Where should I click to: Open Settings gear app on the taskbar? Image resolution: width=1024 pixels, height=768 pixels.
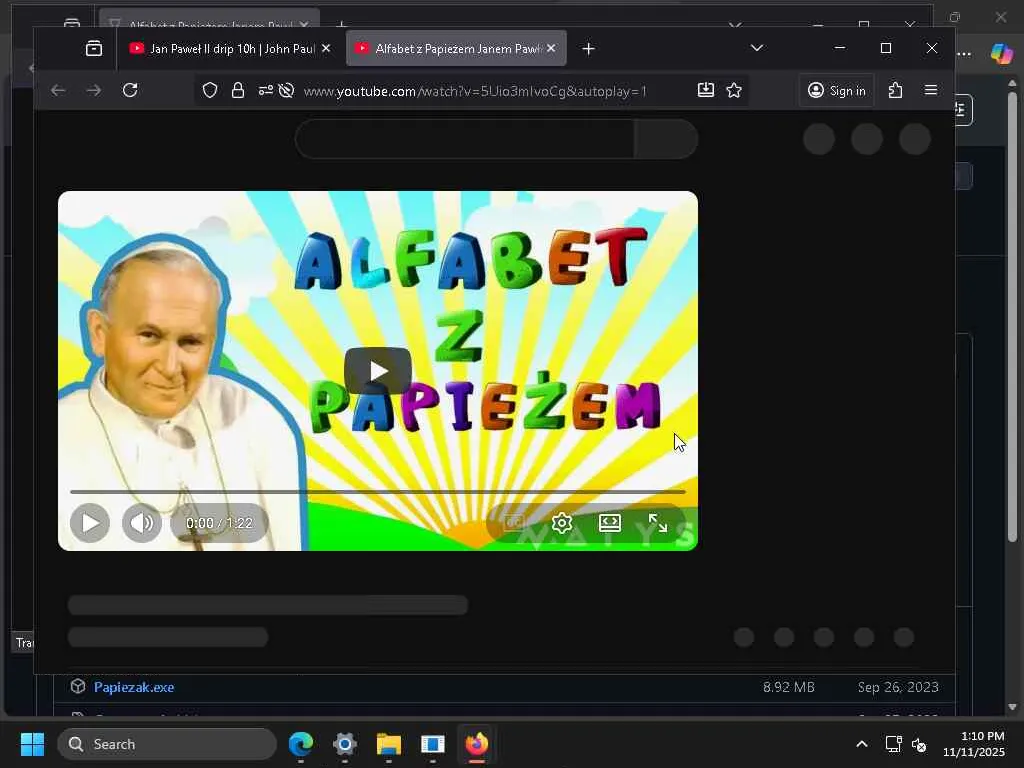click(345, 744)
